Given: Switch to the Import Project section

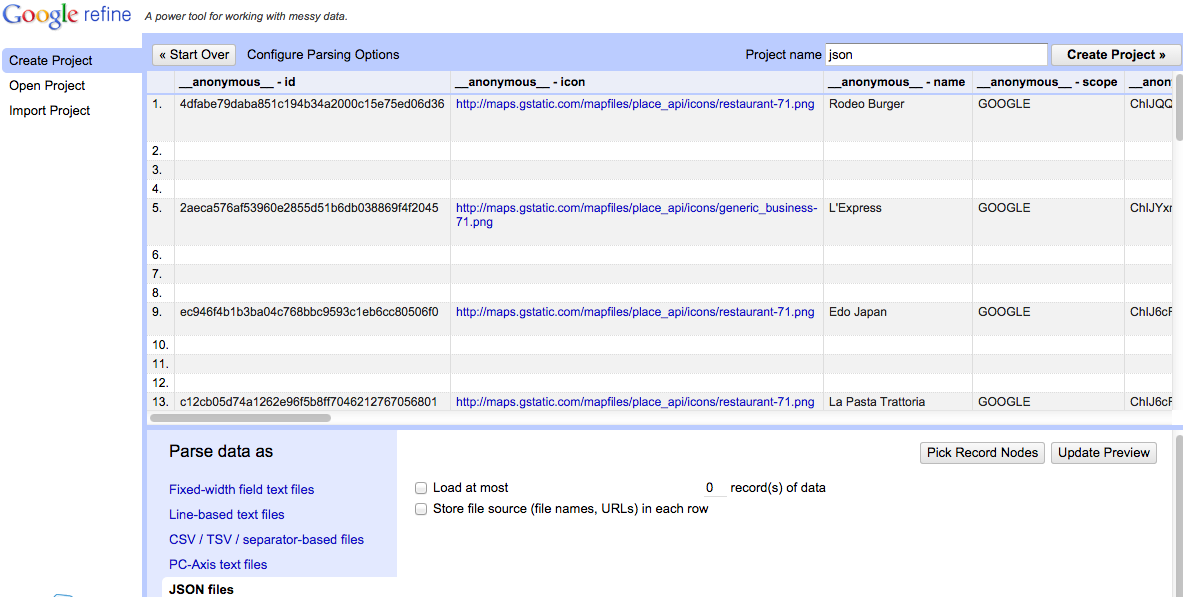Looking at the screenshot, I should click(50, 111).
